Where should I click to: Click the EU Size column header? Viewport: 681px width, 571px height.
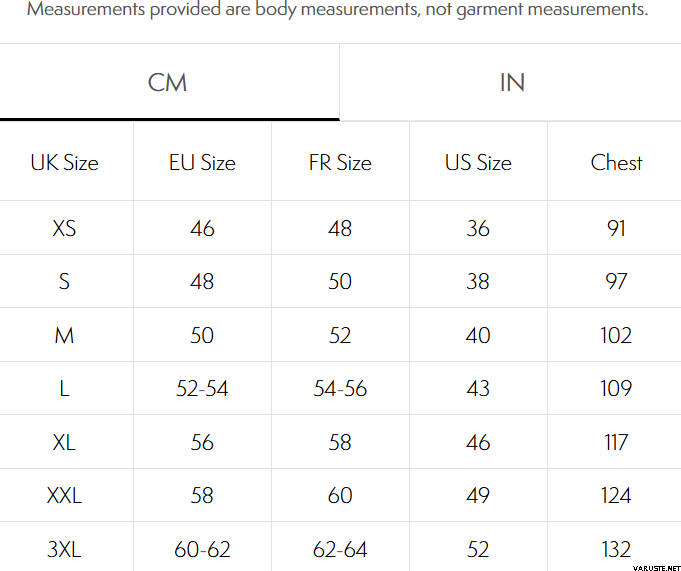(202, 163)
